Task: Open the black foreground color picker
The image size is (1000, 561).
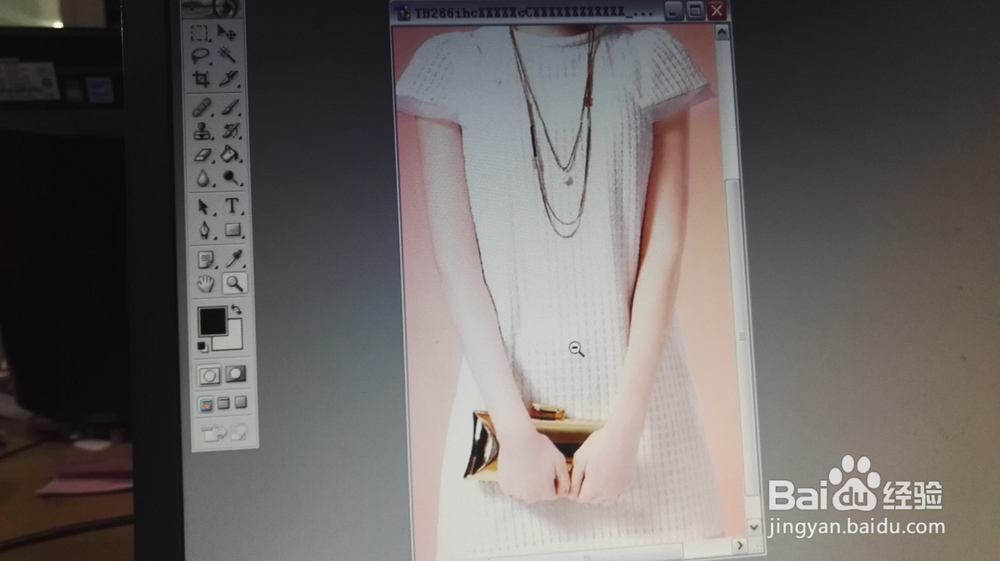Action: (x=212, y=321)
